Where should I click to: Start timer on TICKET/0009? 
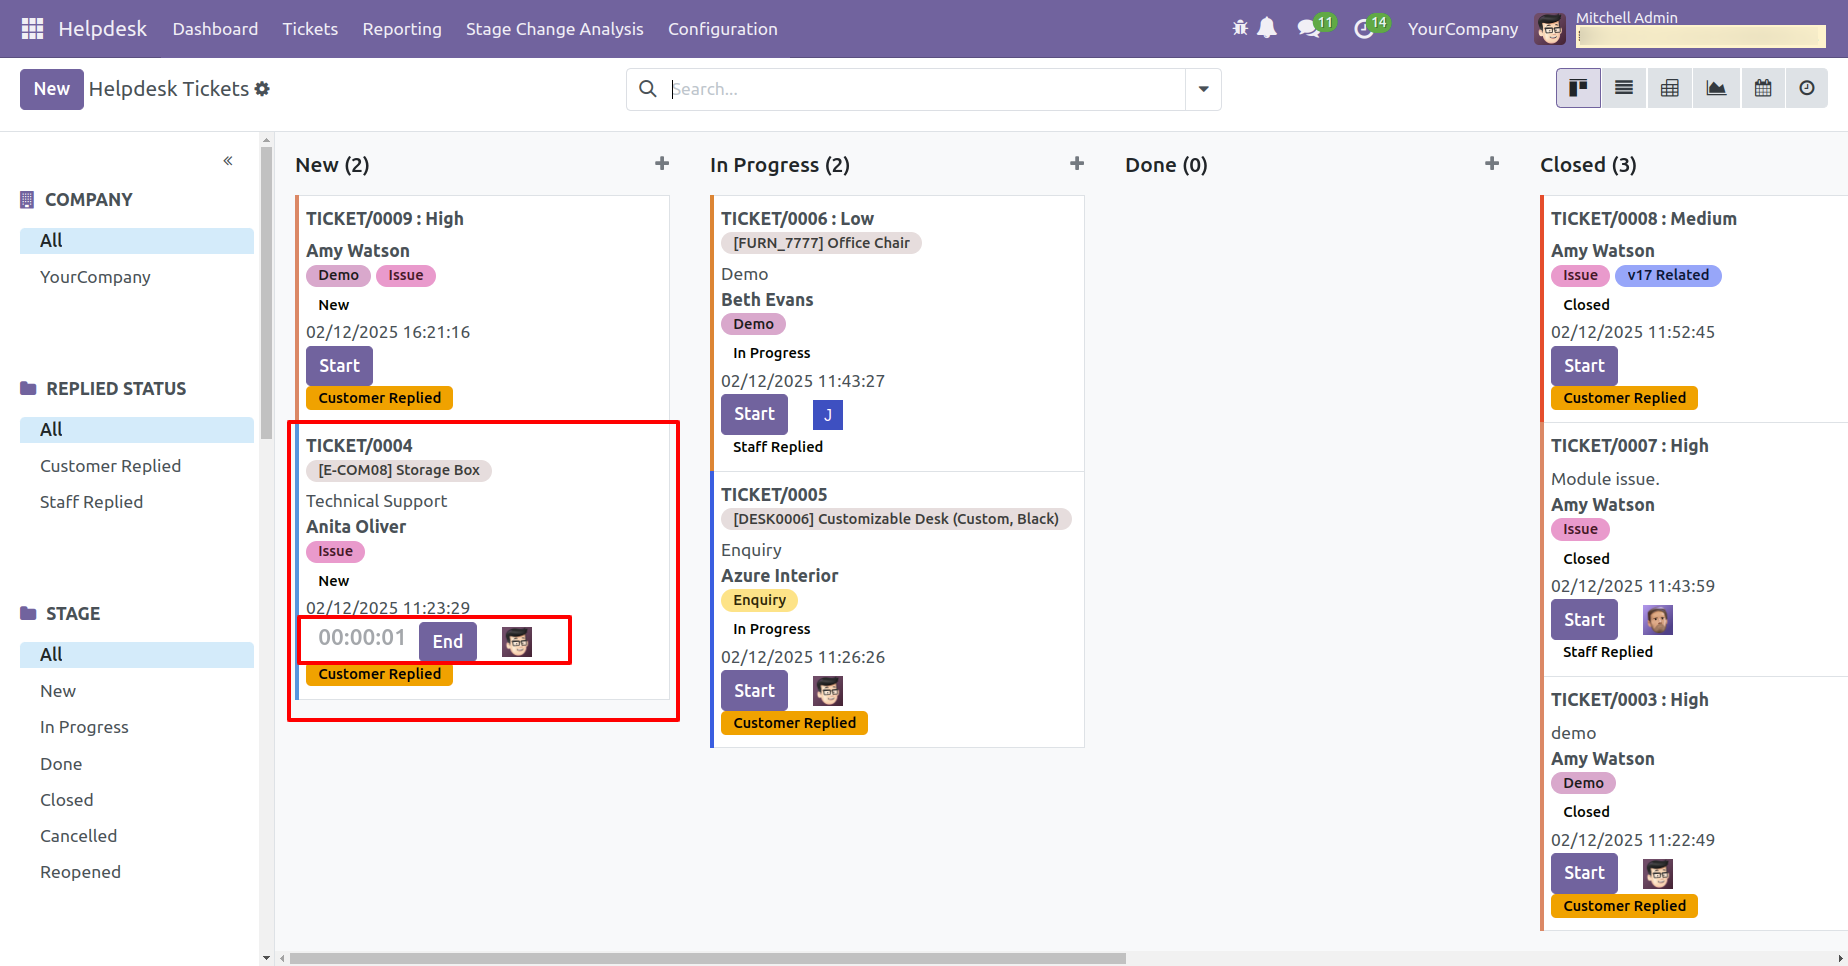[x=339, y=366]
